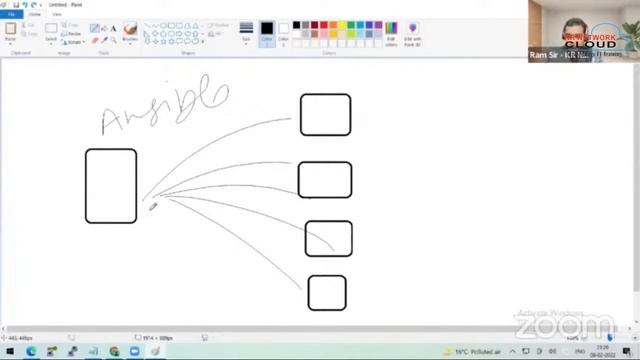
Task: Show hidden system tray icons chevron
Action: pos(512,351)
